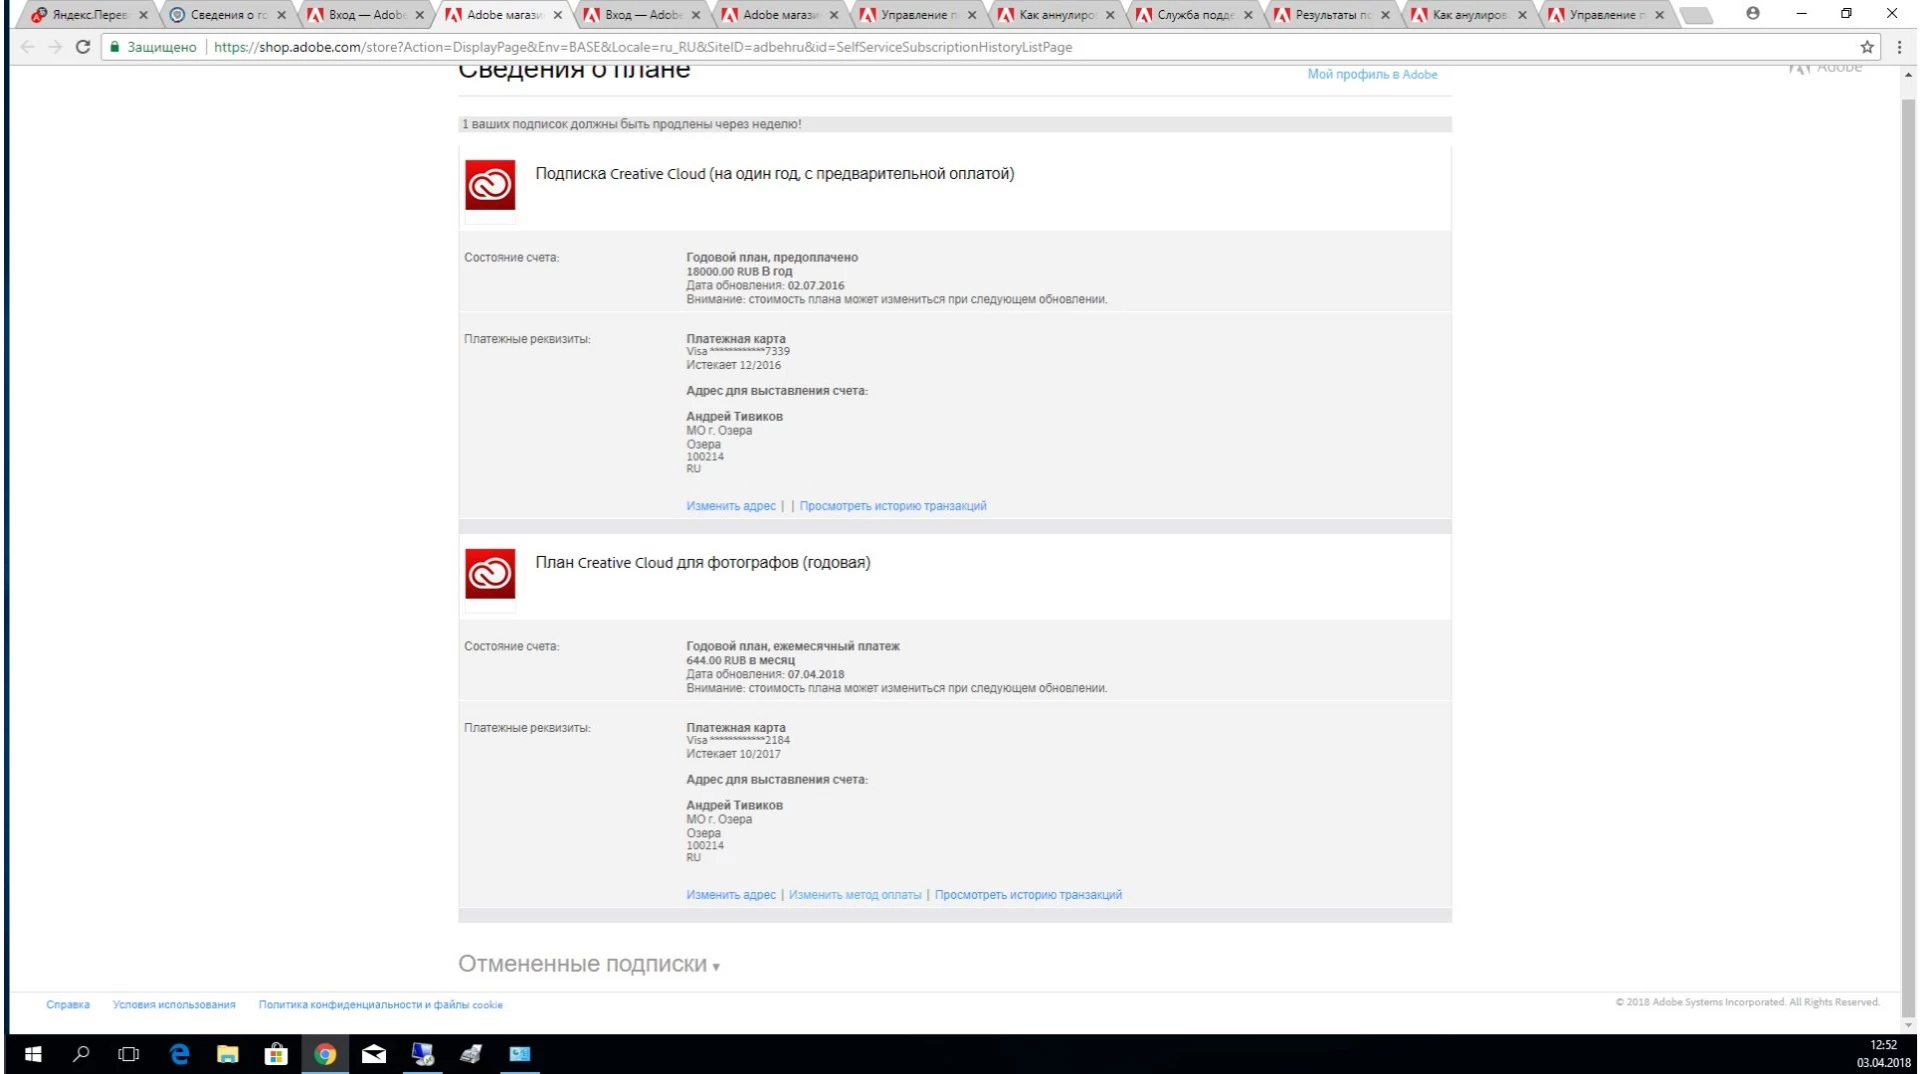
Task: Close the Результаты по tab
Action: pyautogui.click(x=1385, y=15)
